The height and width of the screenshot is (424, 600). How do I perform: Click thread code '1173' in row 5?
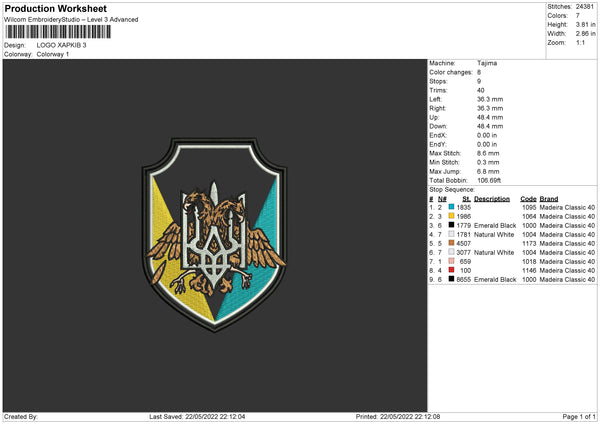point(529,243)
